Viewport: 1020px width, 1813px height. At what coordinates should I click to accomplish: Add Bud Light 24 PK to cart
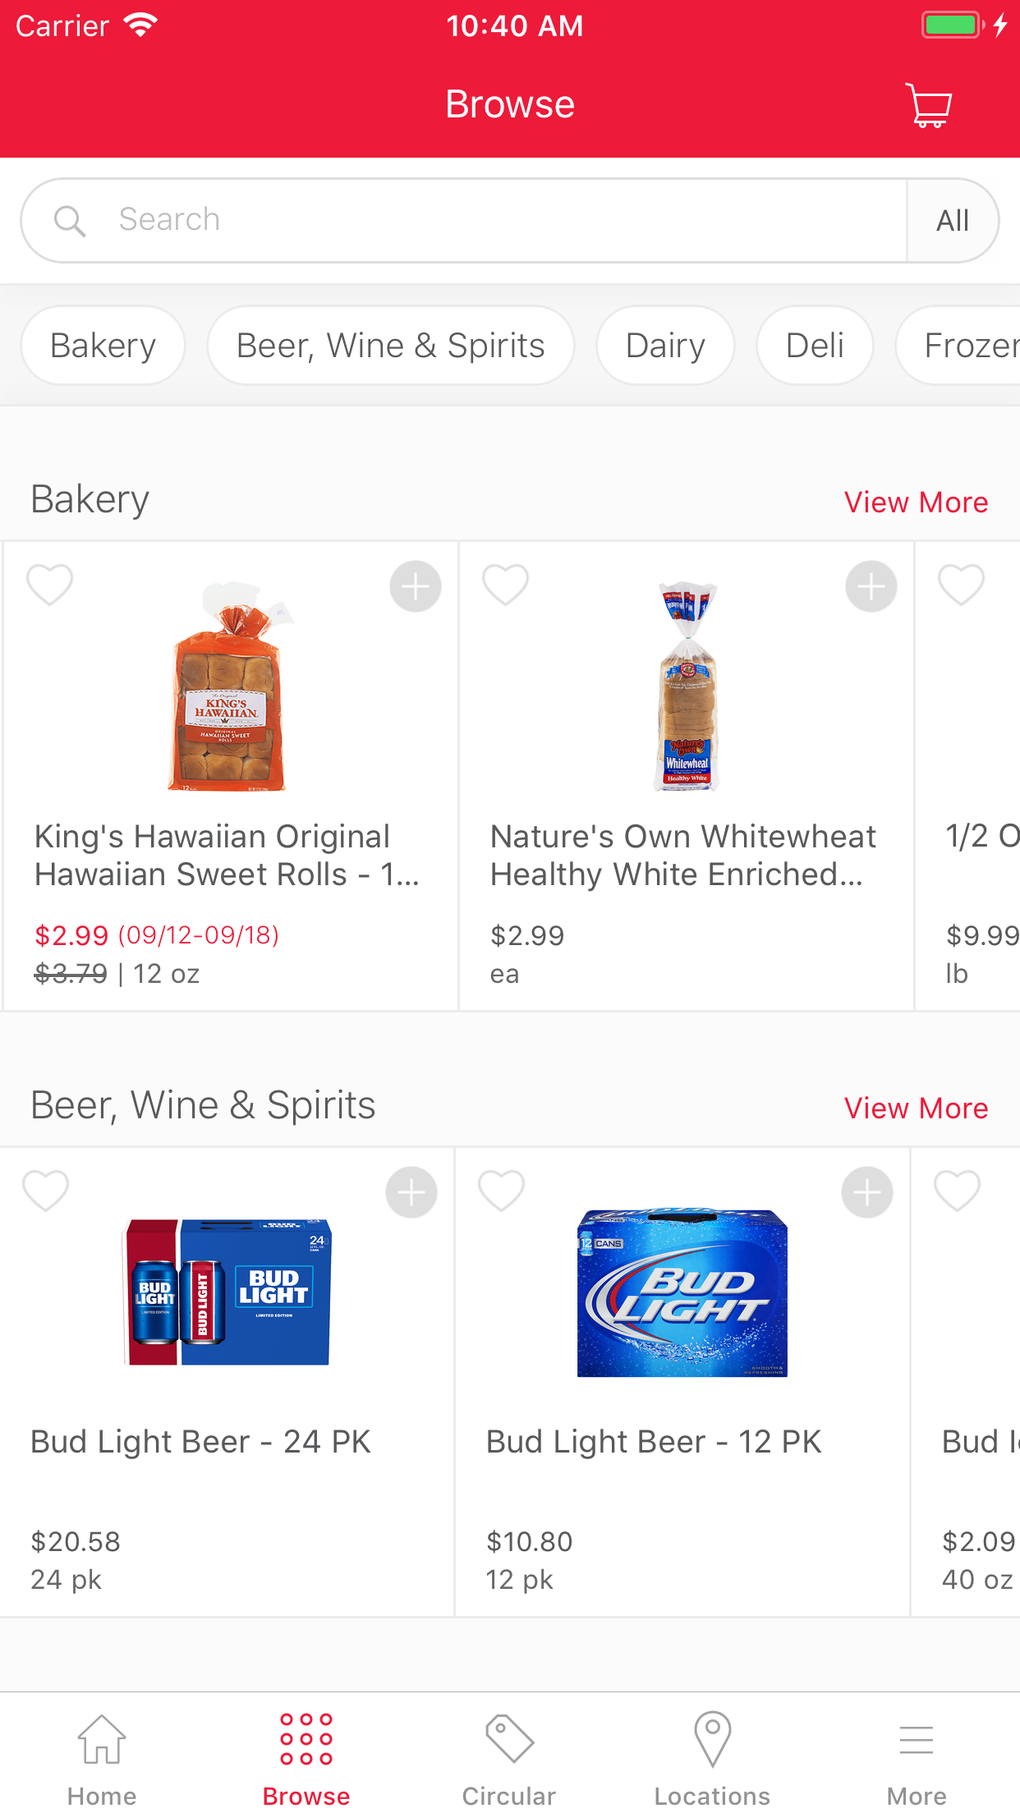click(x=411, y=1192)
